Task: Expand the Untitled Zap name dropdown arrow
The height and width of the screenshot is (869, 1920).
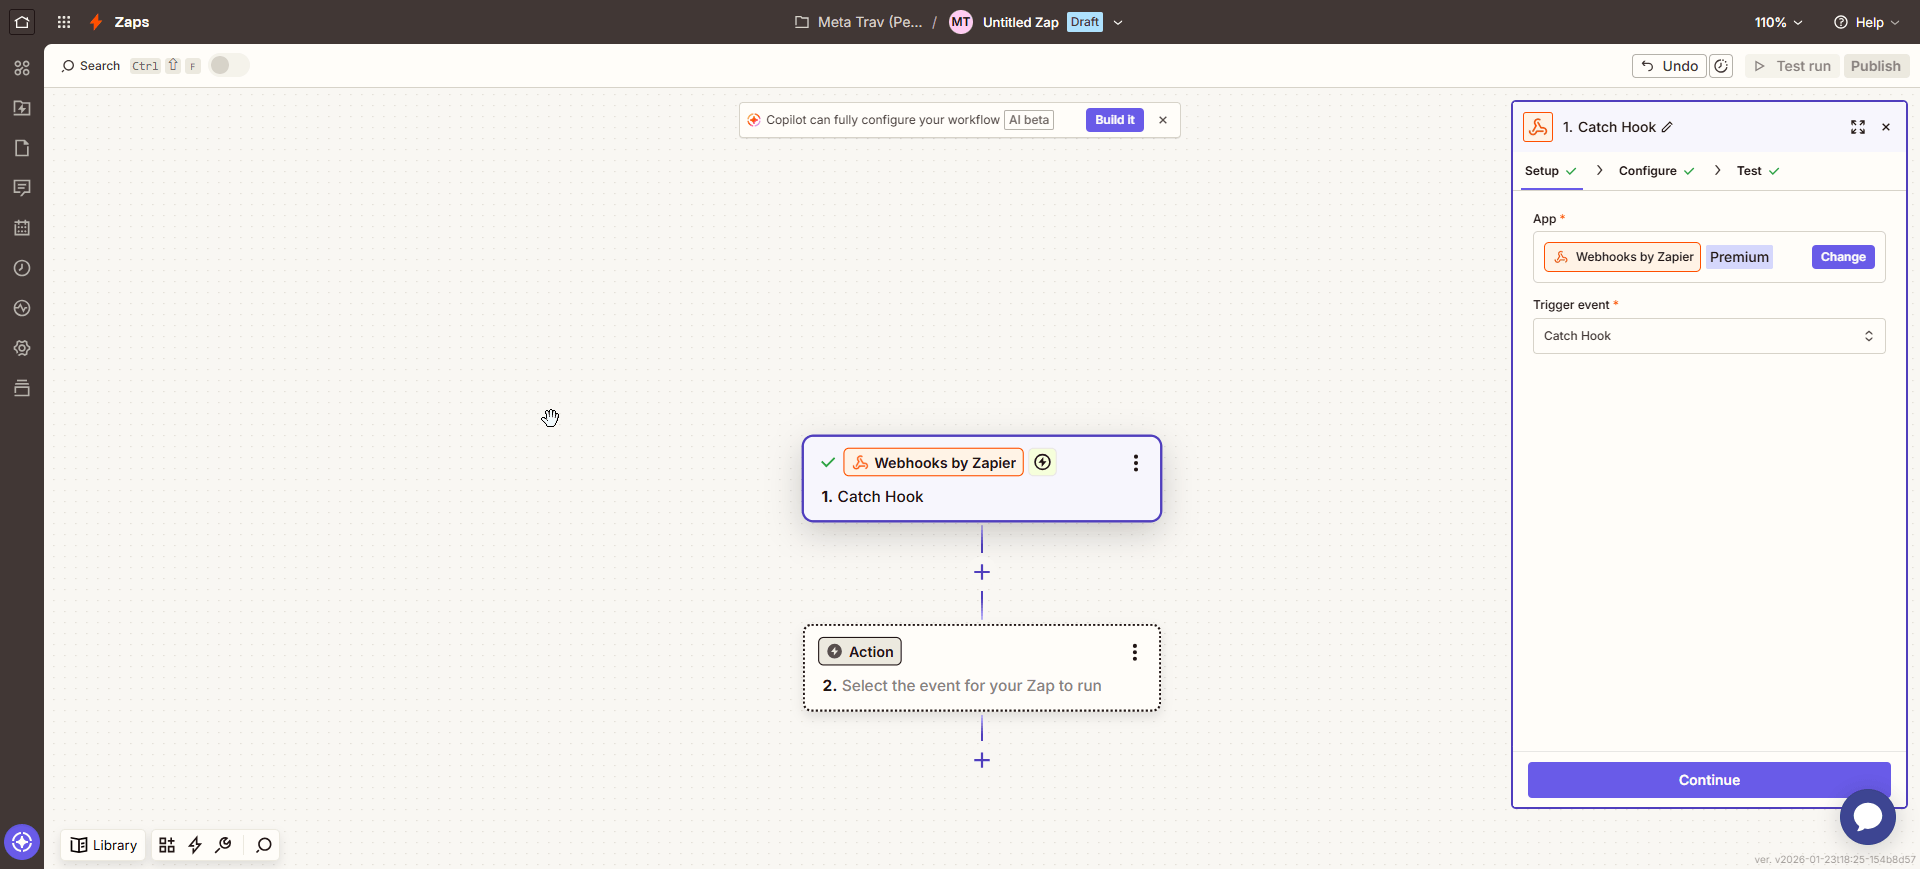Action: tap(1118, 22)
